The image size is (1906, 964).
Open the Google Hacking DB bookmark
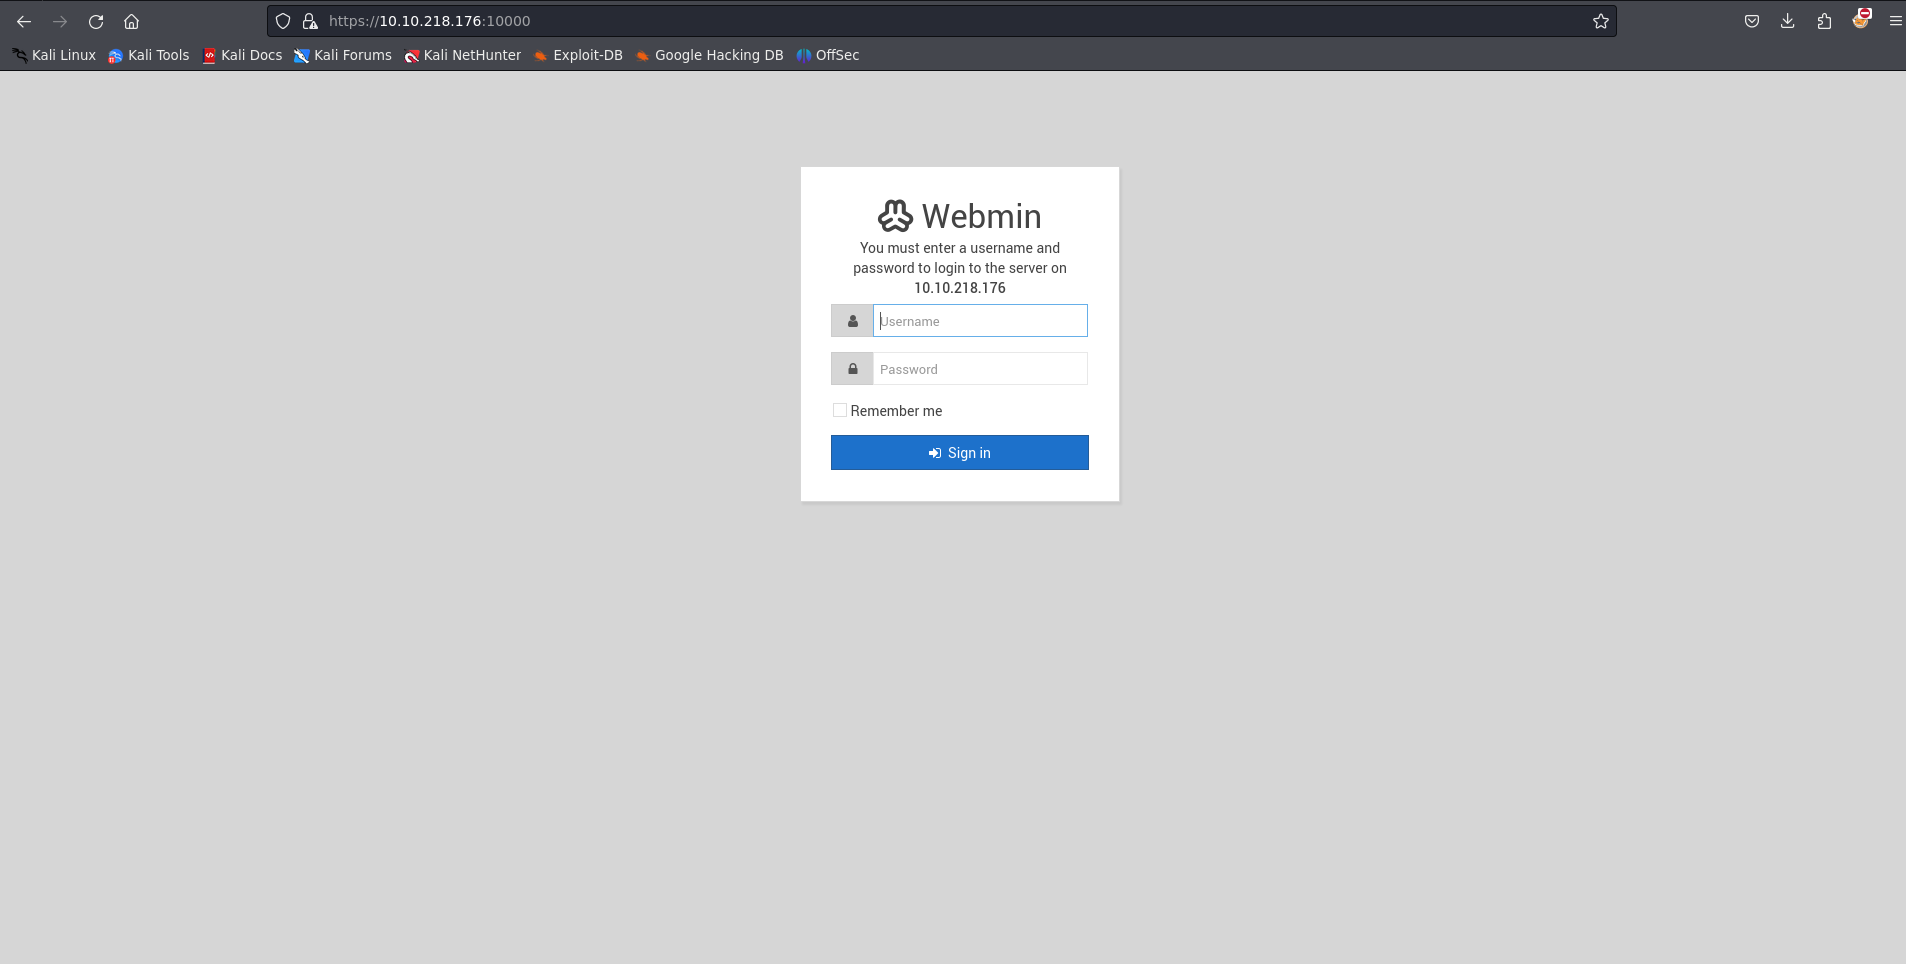(x=709, y=55)
